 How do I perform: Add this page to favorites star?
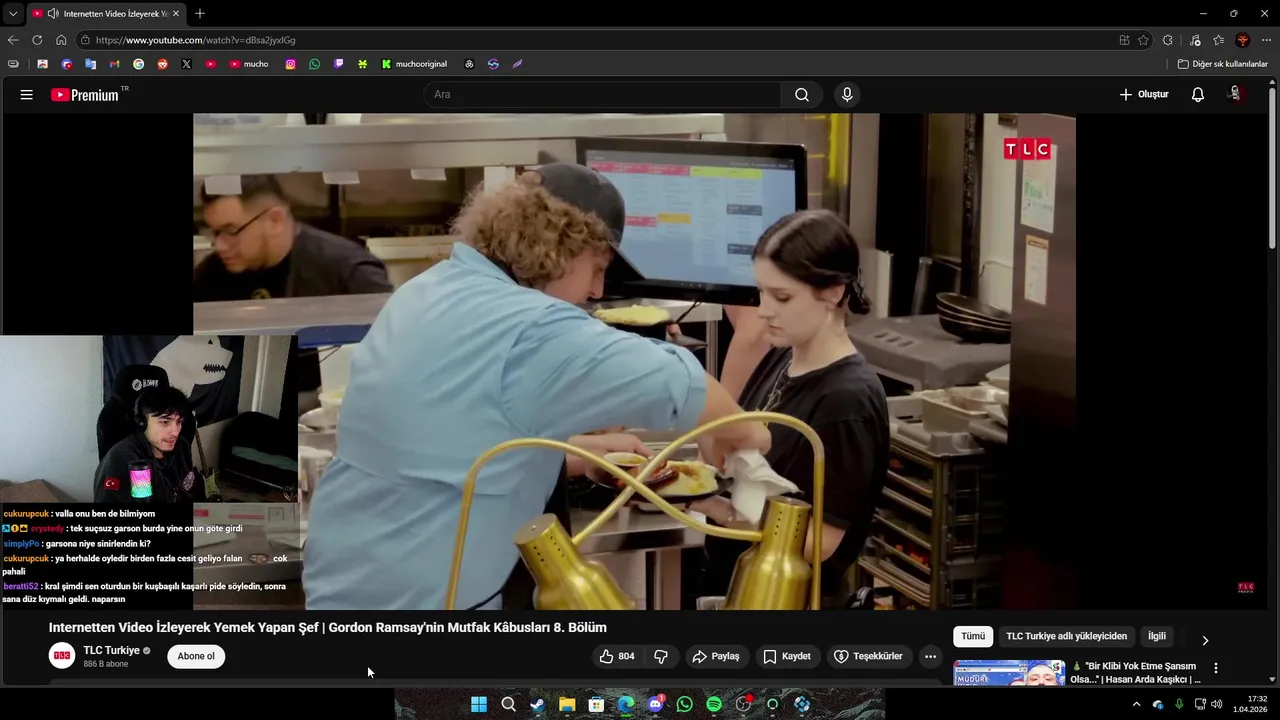1143,40
